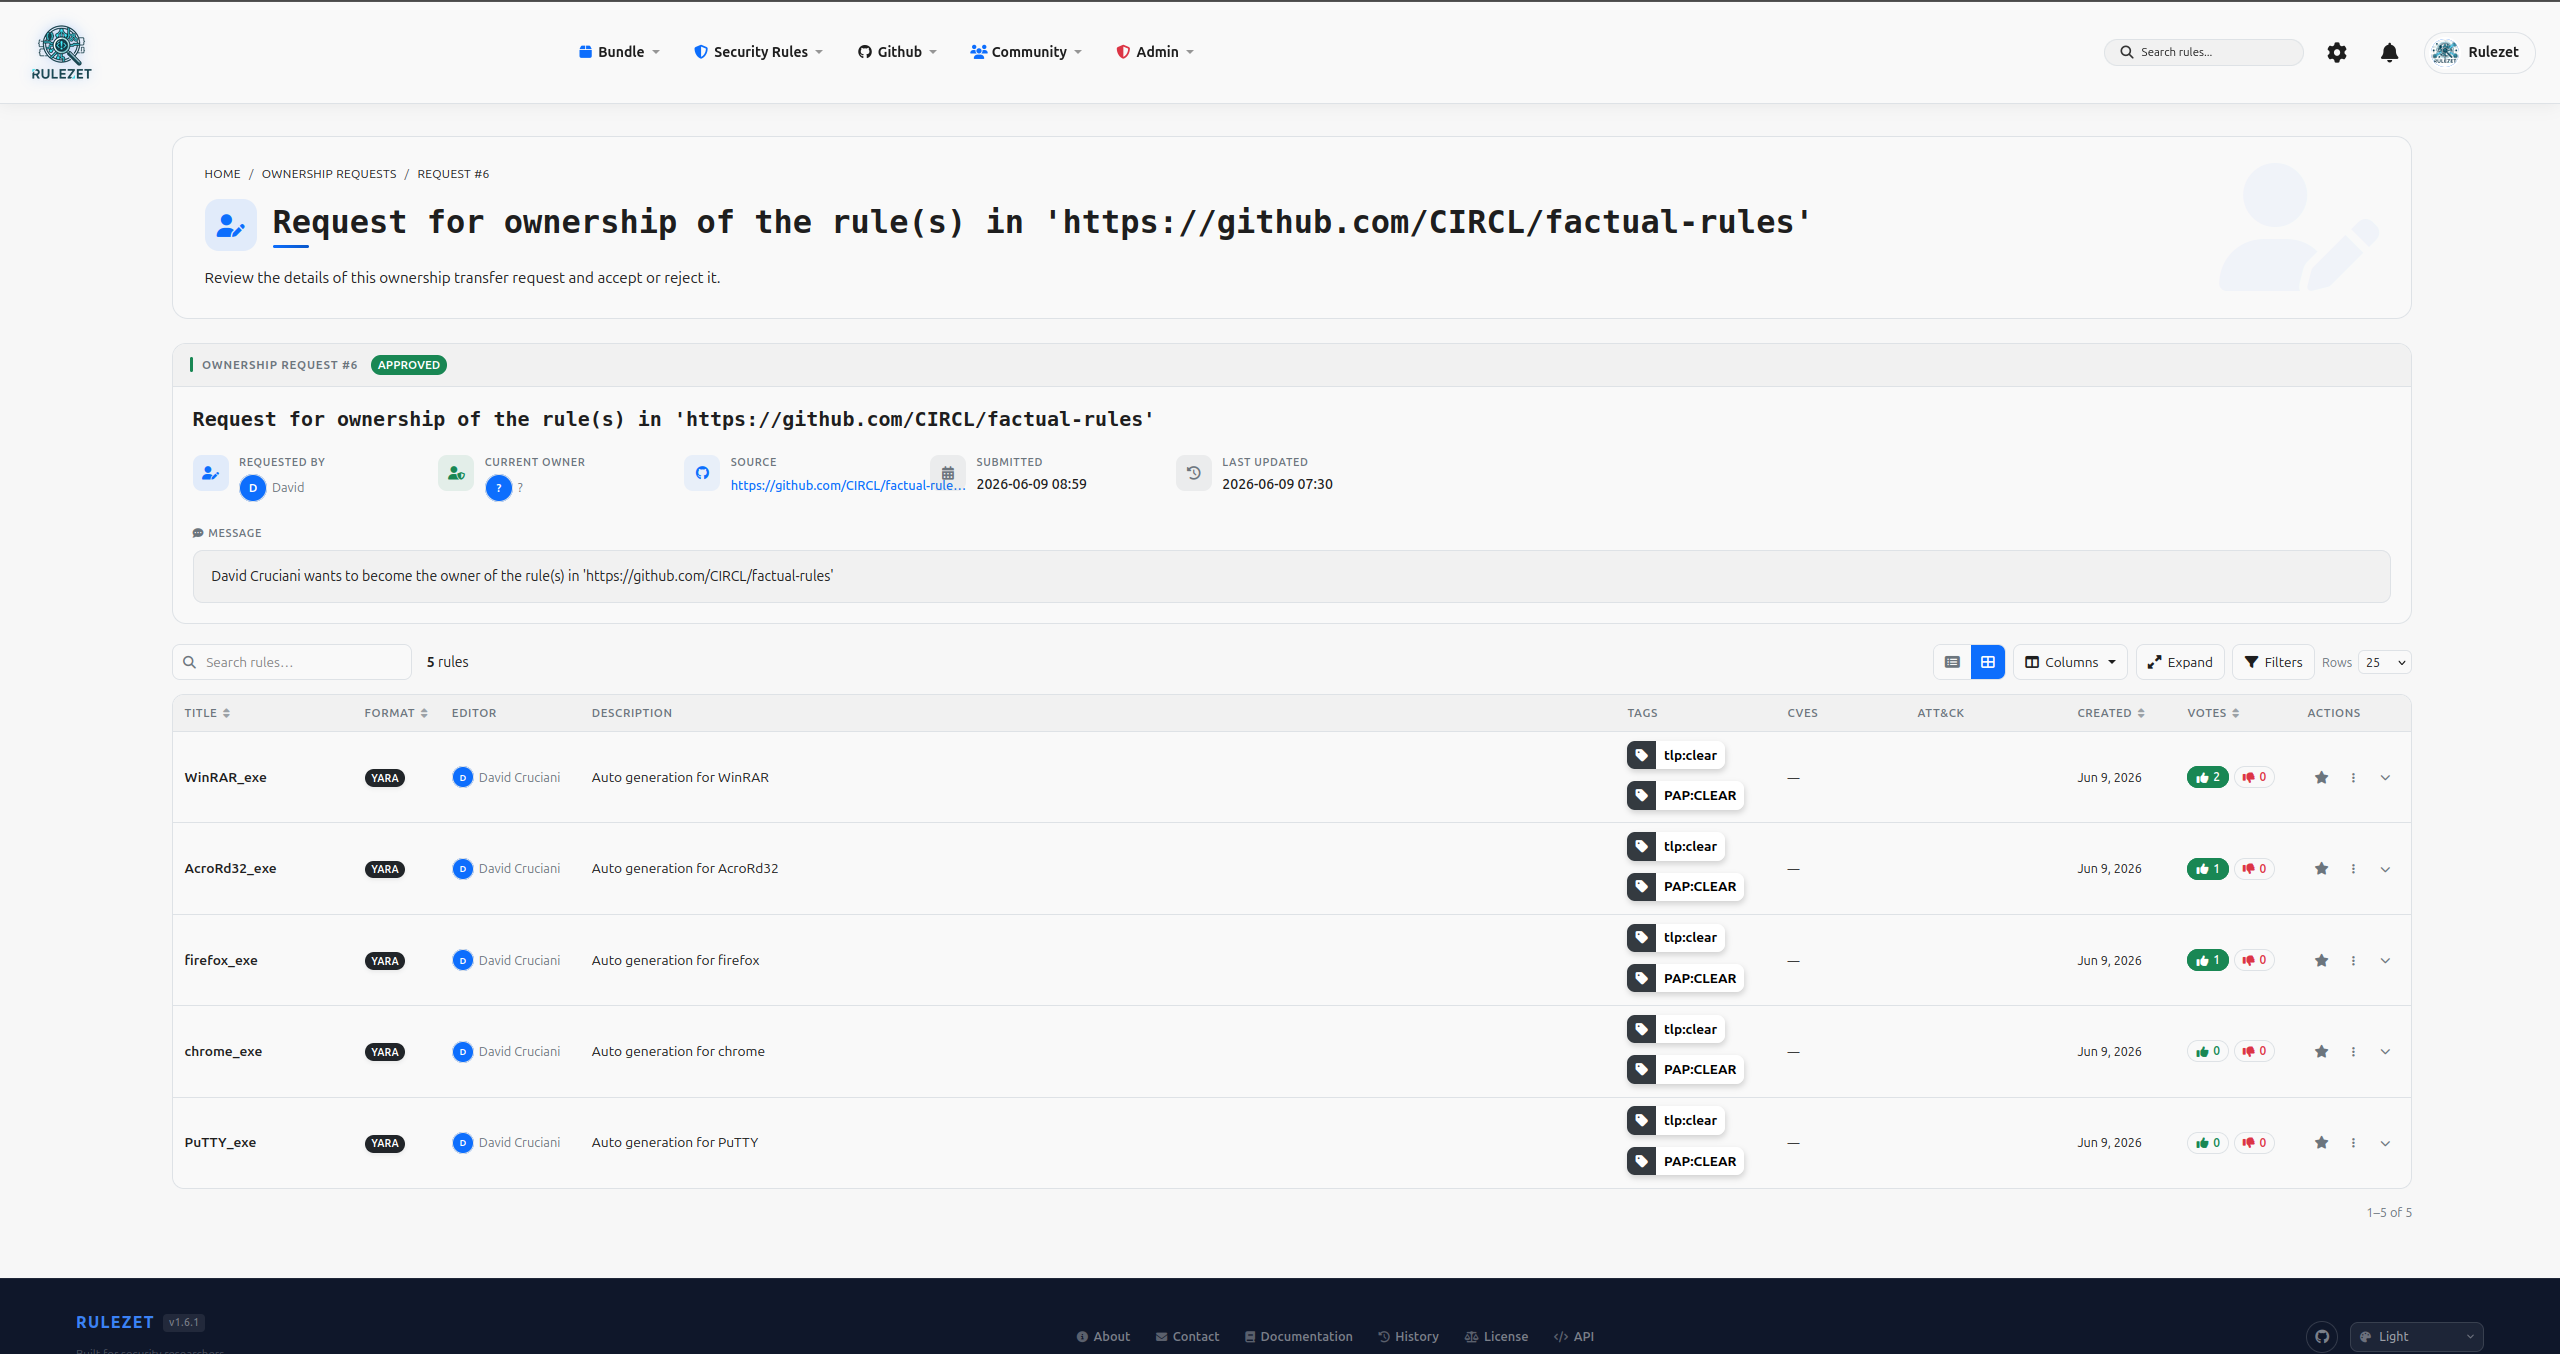Image resolution: width=2560 pixels, height=1354 pixels.
Task: Open the CIRCL factual-rules source link
Action: click(x=848, y=485)
